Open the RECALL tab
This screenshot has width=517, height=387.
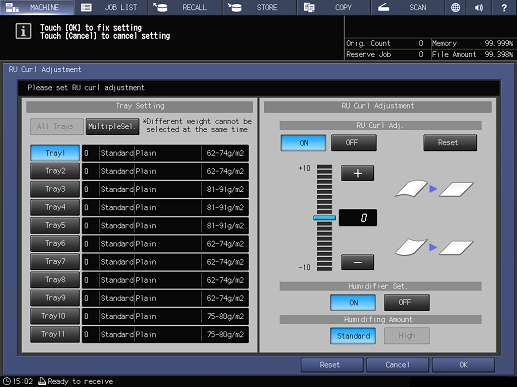185,7
